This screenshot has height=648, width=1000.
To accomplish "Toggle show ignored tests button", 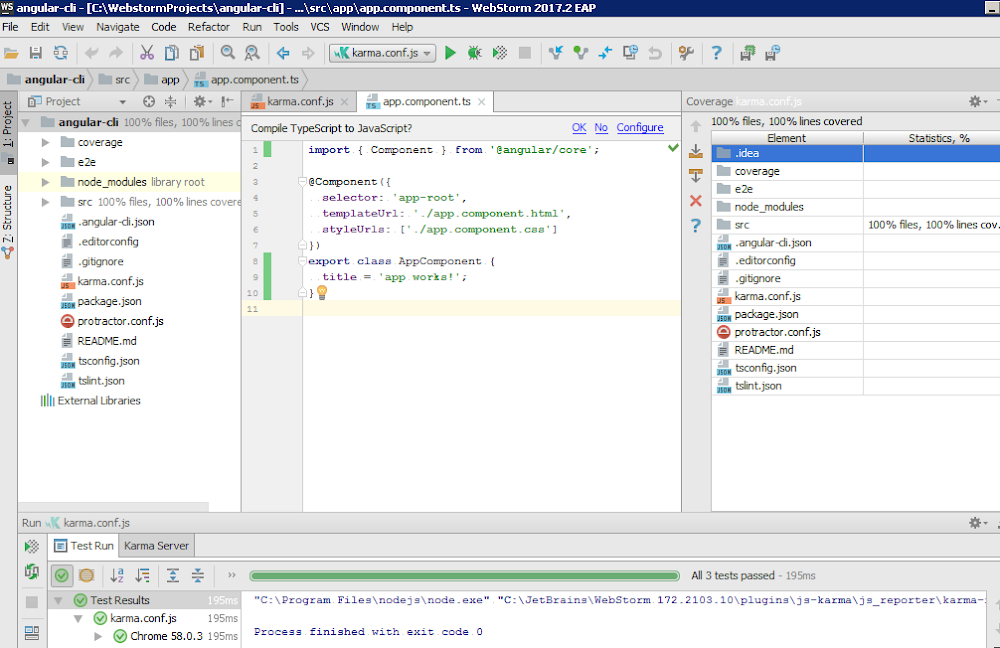I will click(x=87, y=575).
